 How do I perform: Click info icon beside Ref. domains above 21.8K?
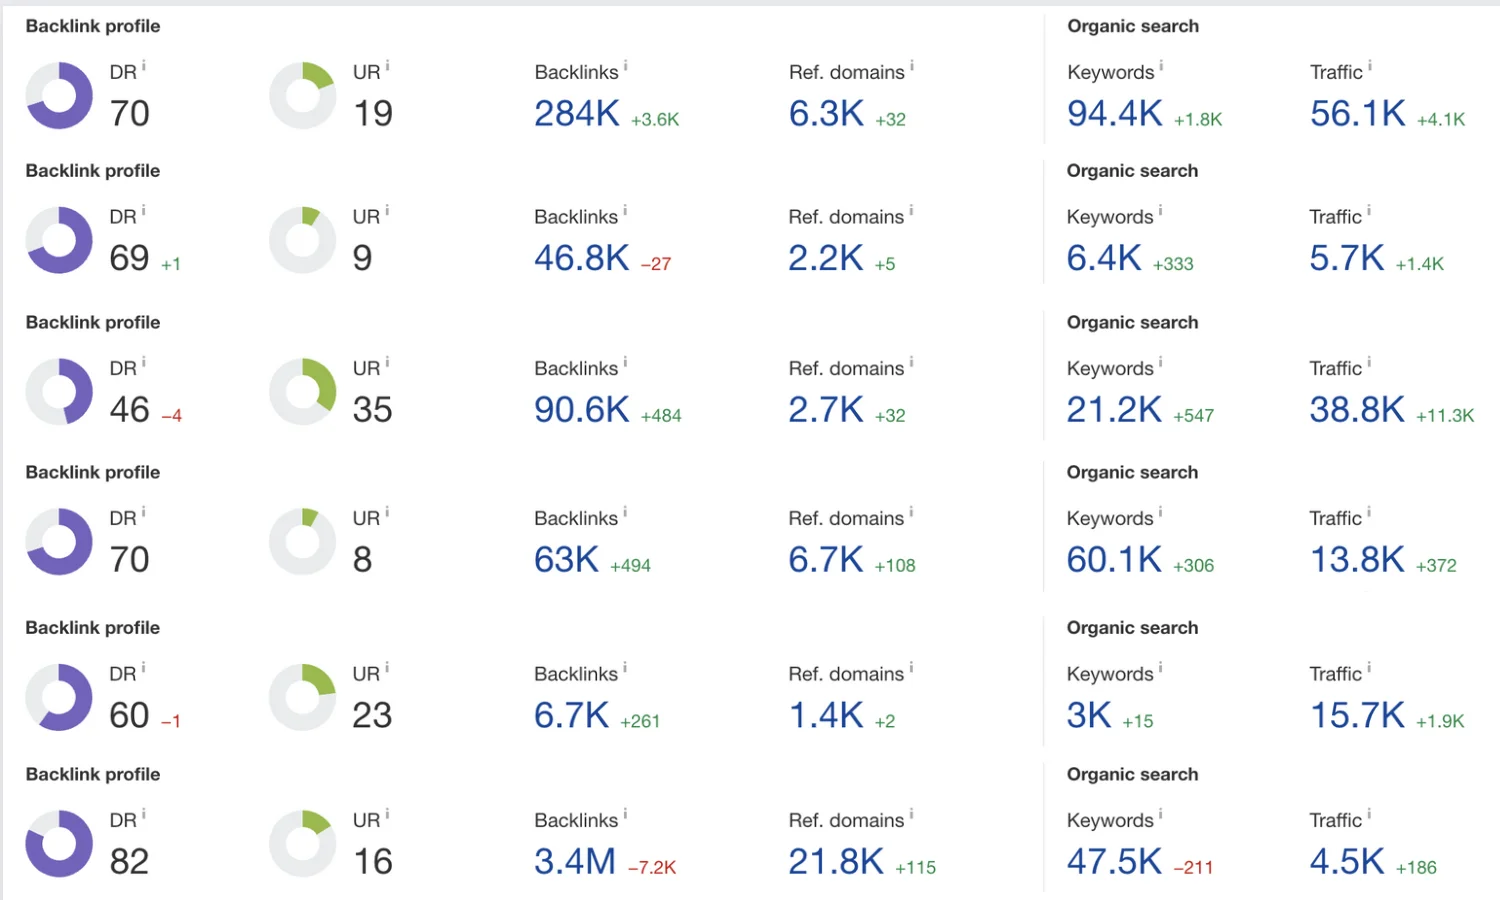(912, 814)
